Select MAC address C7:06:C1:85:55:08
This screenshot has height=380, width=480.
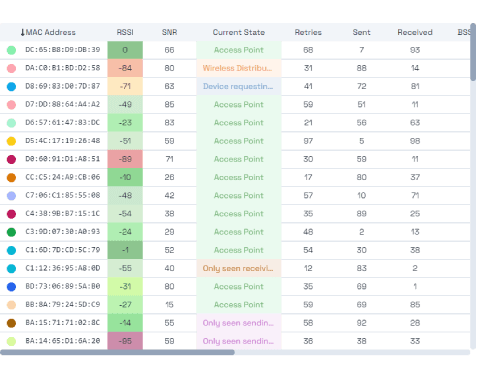click(x=63, y=195)
